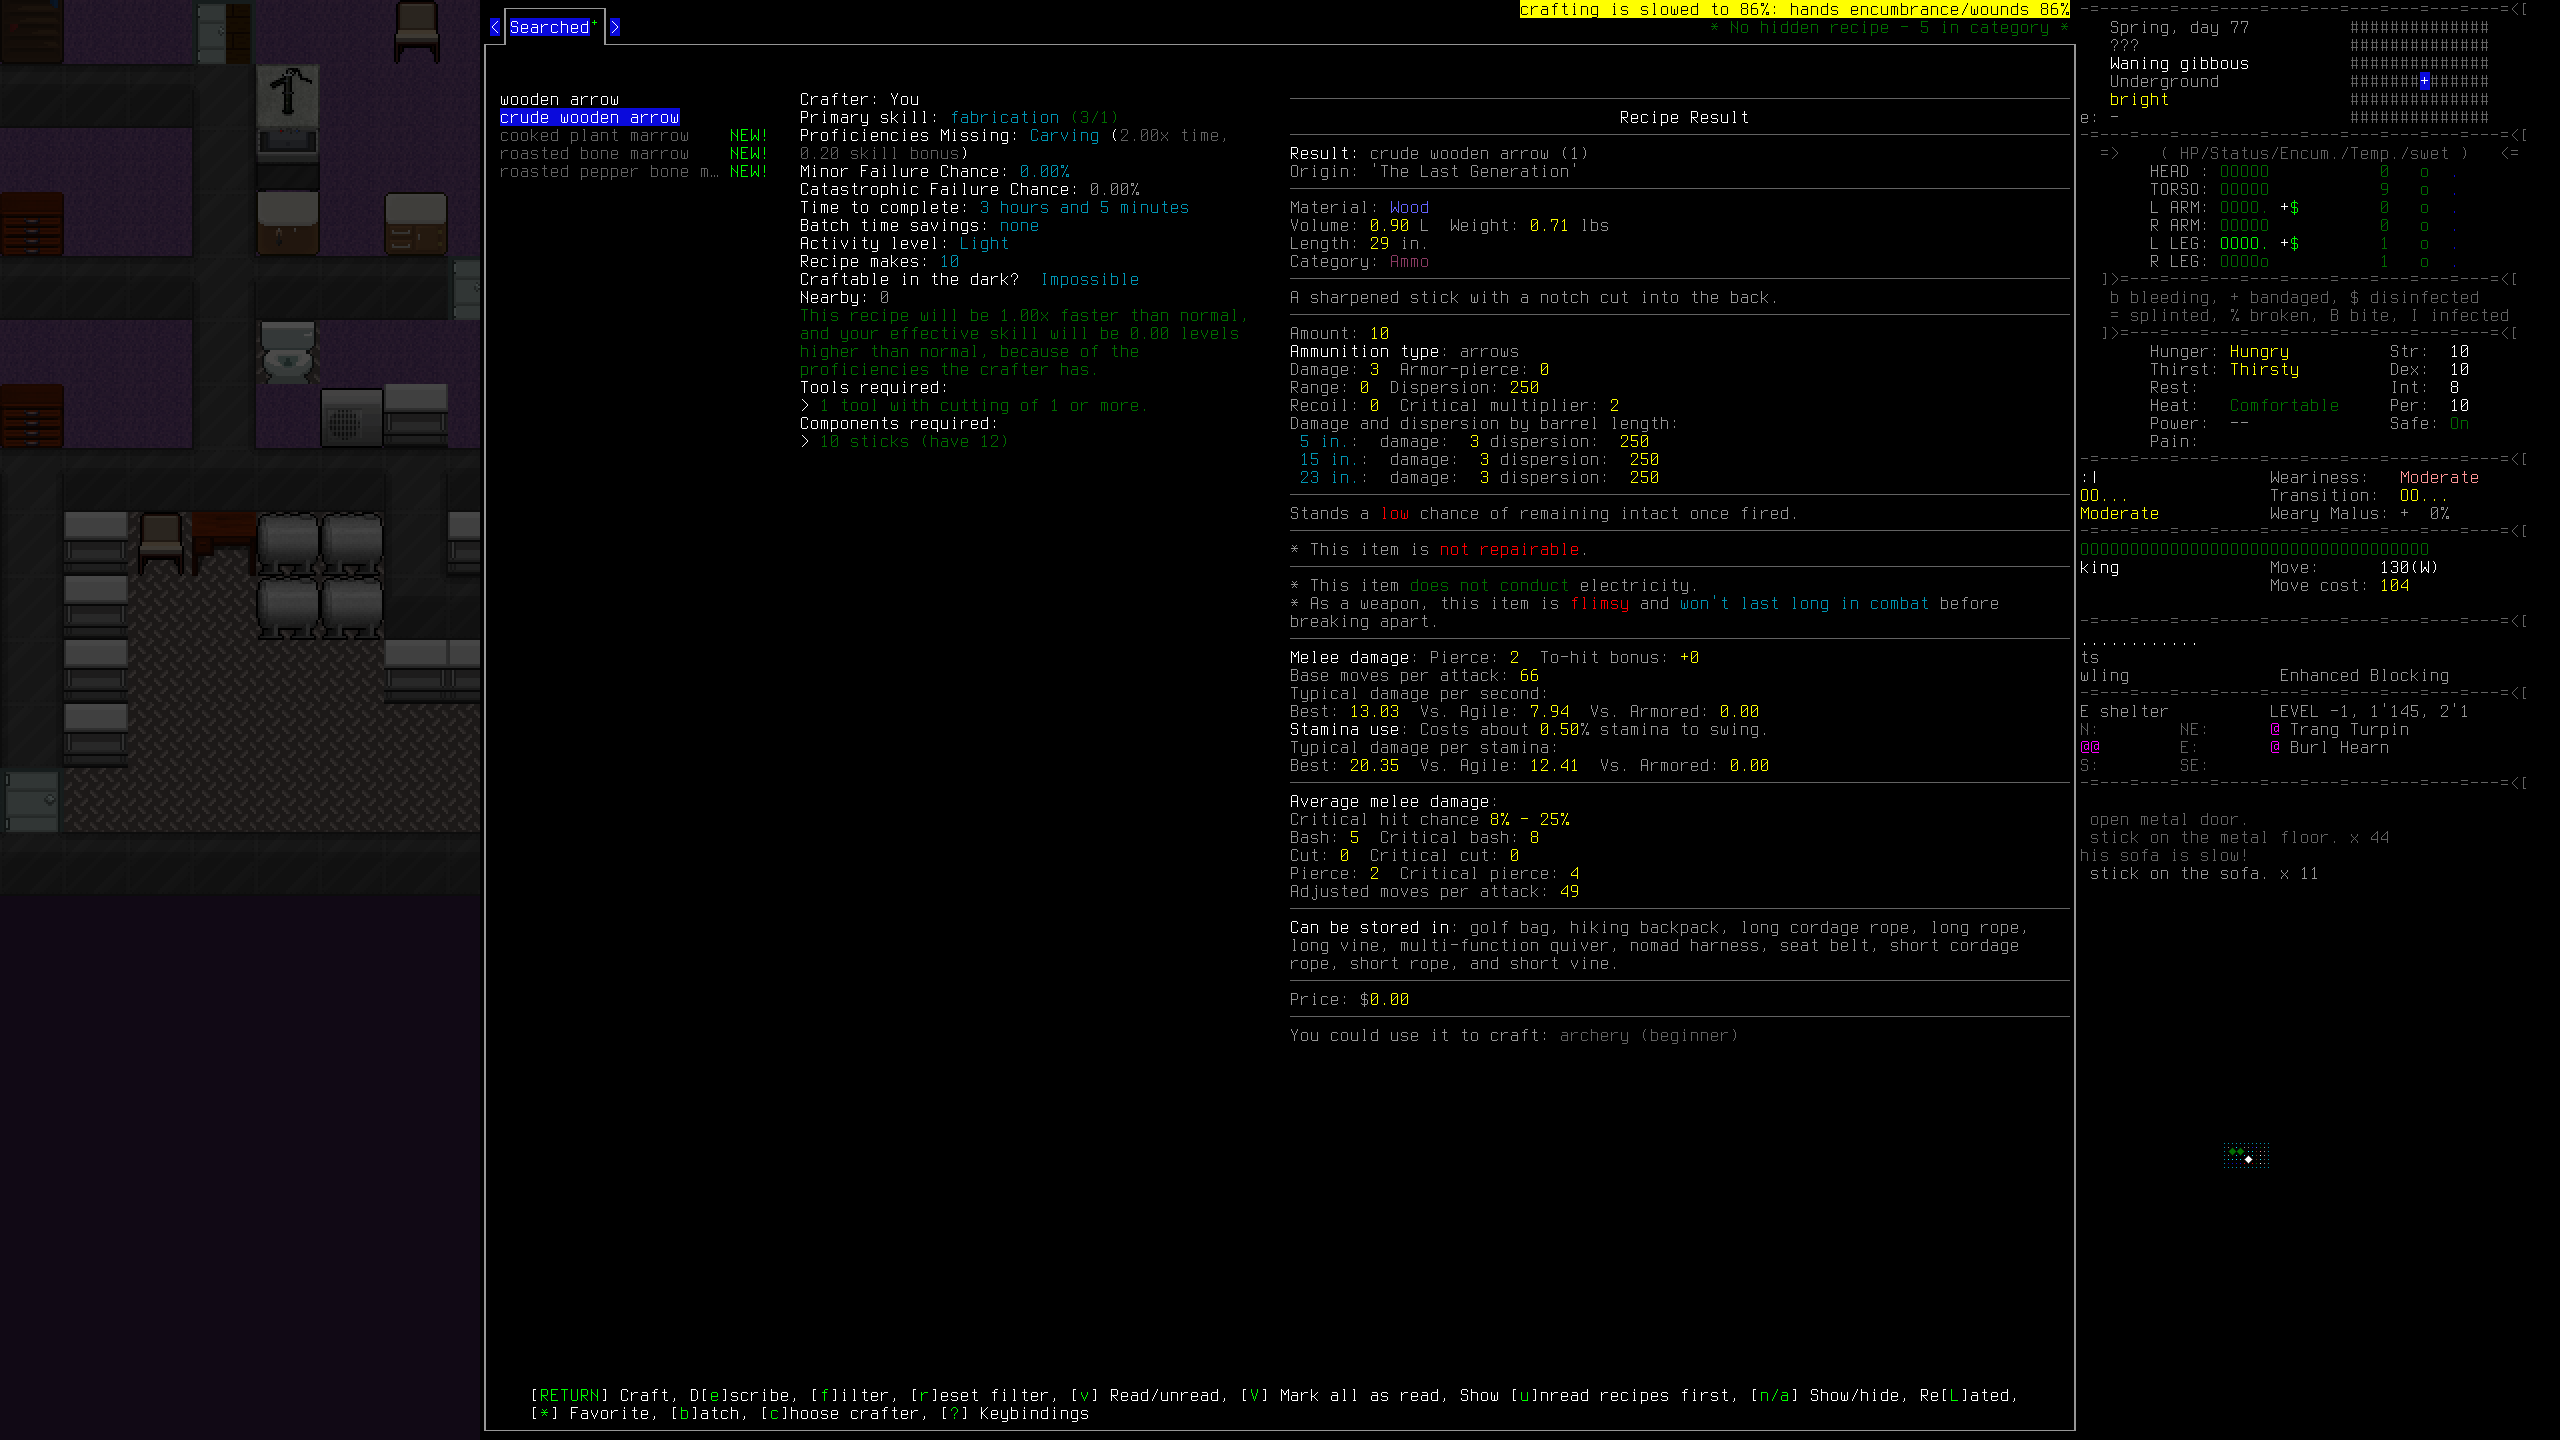
Task: Select the wooden arrow recipe
Action: [559, 100]
